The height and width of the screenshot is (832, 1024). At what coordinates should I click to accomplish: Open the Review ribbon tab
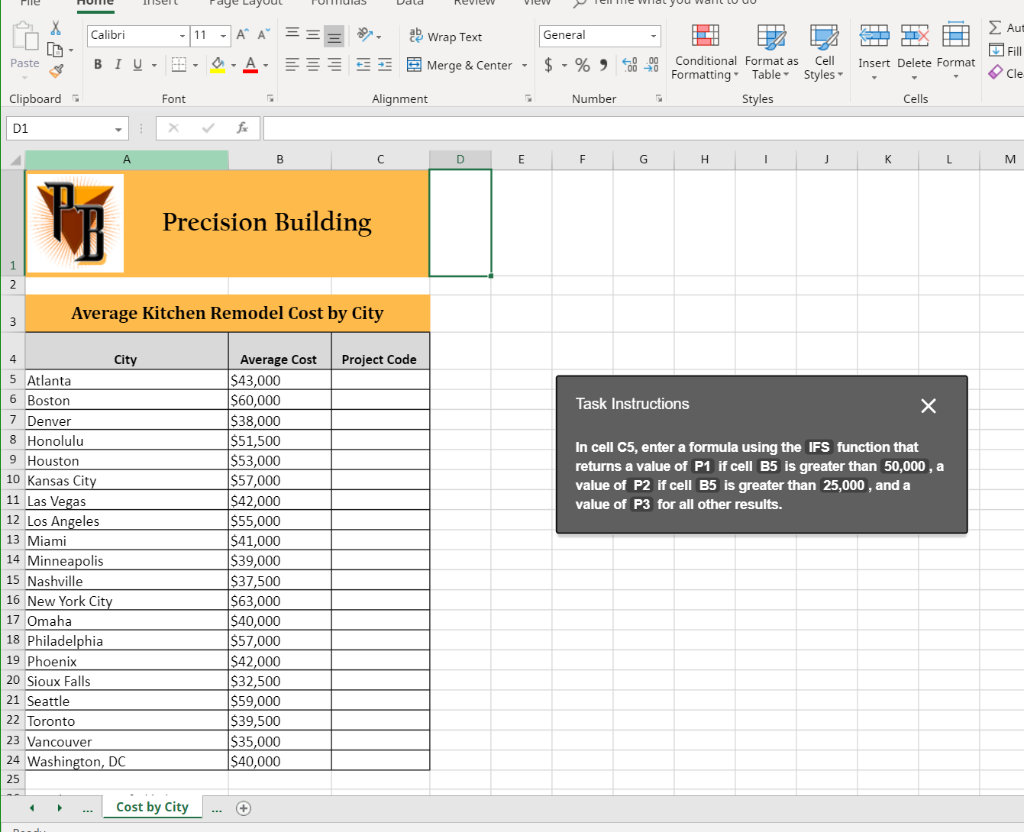pyautogui.click(x=474, y=4)
